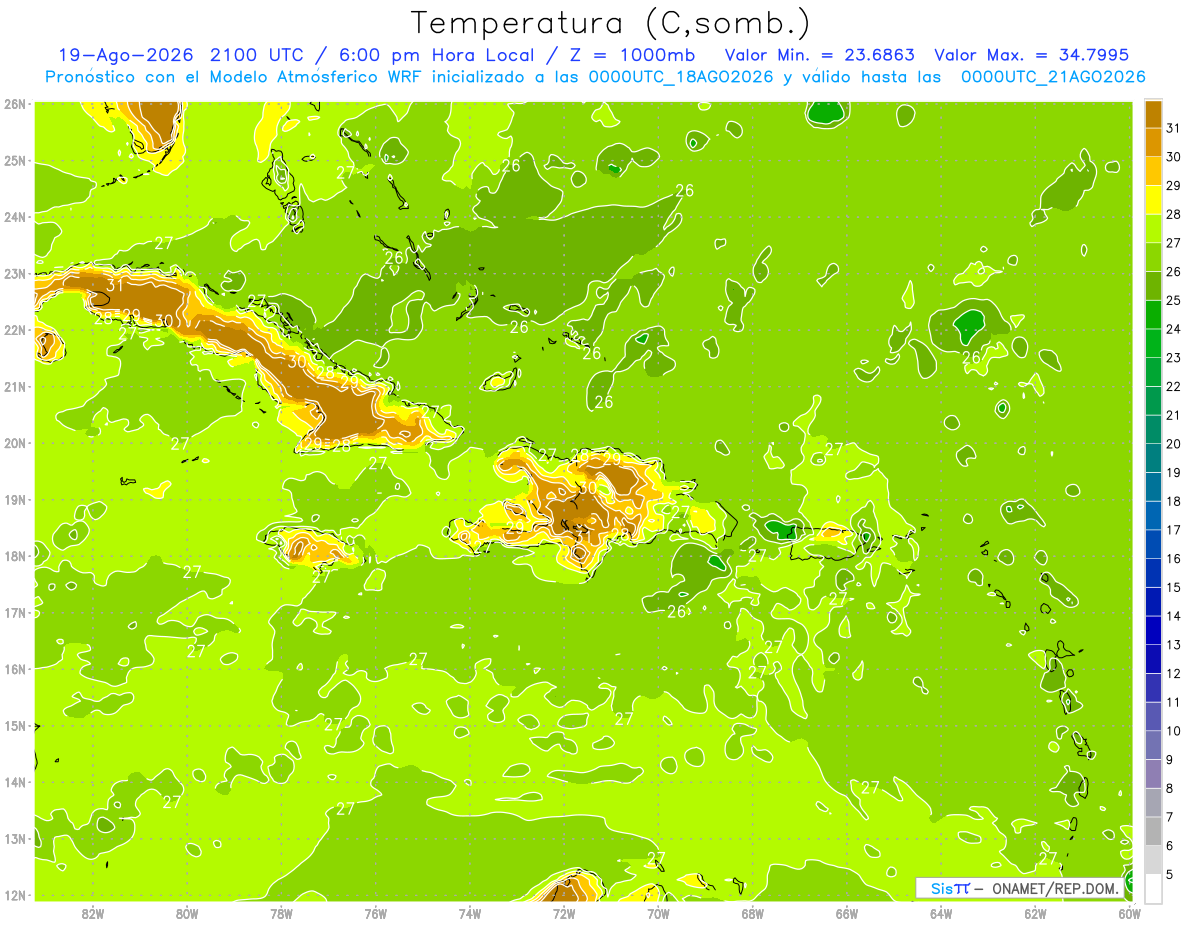Click "Valor Min. = 23.6863" text
Image resolution: width=1200 pixels, height=927 pixels.
(x=819, y=55)
